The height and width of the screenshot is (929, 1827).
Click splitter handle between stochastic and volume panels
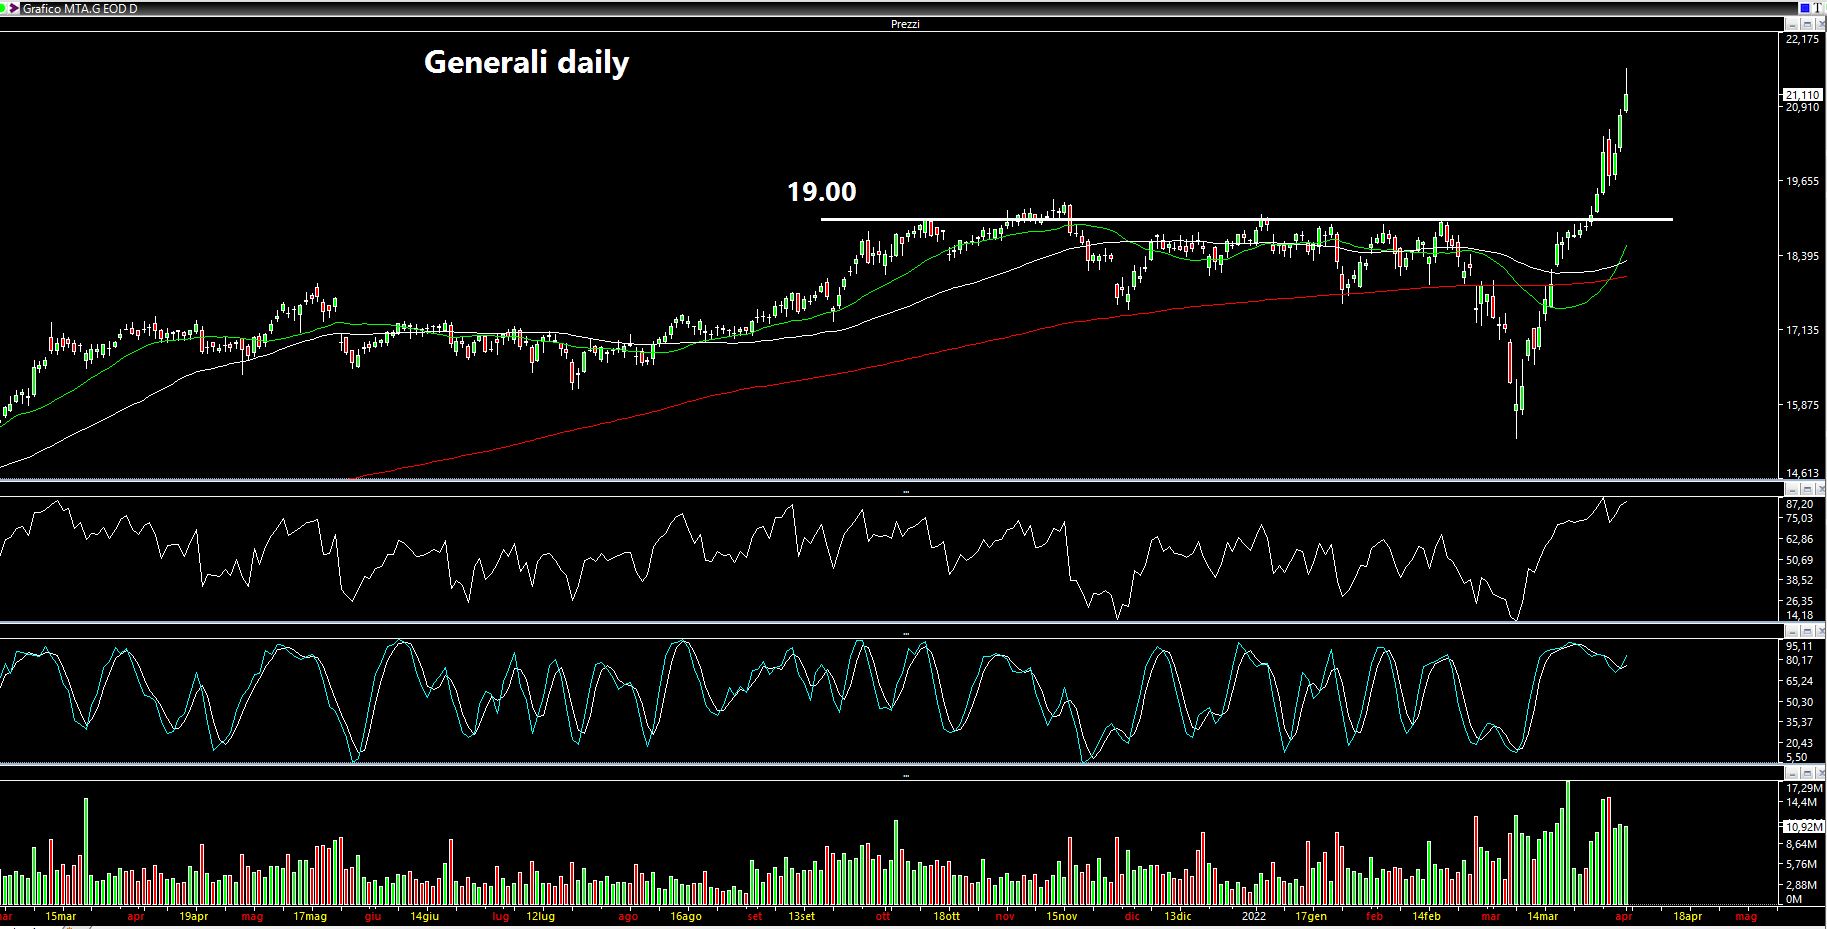click(906, 775)
